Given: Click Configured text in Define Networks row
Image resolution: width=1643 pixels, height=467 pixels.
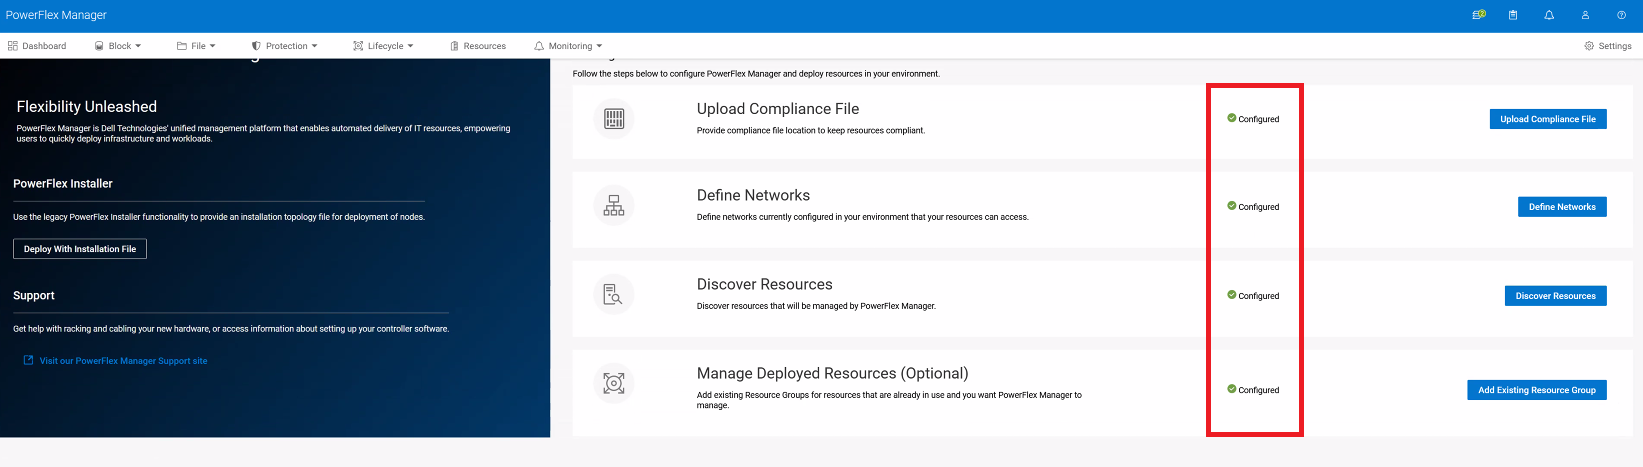Looking at the screenshot, I should (1259, 207).
